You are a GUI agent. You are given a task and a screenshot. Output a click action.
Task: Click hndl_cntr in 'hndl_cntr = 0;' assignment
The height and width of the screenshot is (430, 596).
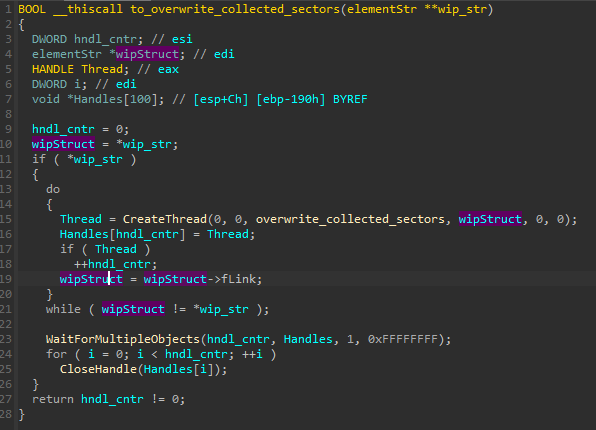click(63, 129)
